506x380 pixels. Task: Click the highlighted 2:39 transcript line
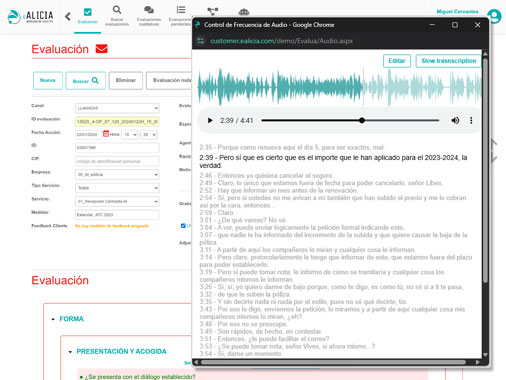click(333, 161)
